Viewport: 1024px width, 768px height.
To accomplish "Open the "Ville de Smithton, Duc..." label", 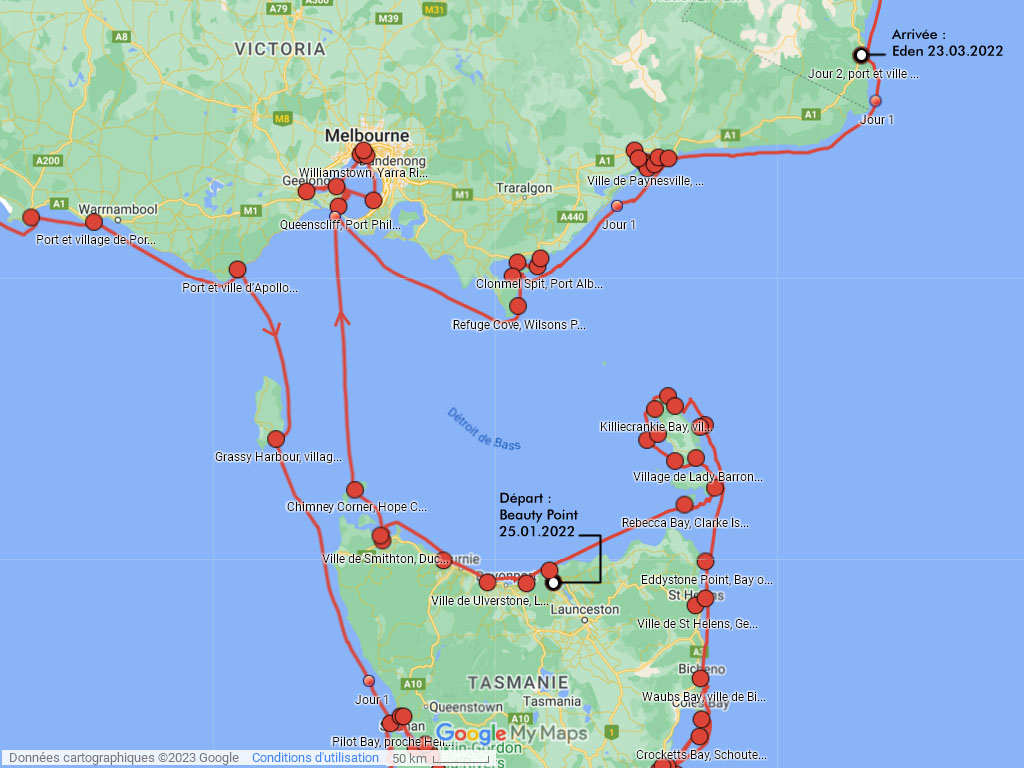I will click(x=385, y=559).
